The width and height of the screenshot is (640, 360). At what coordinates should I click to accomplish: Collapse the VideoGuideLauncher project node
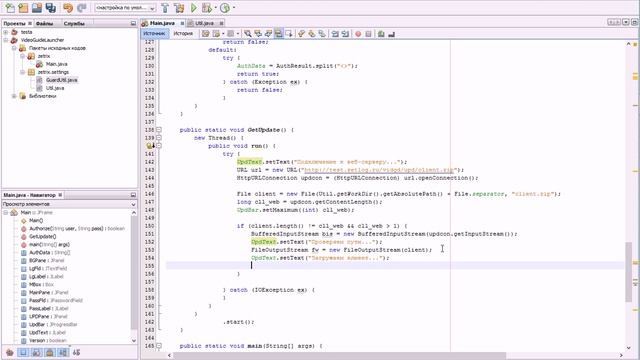[x=6, y=40]
